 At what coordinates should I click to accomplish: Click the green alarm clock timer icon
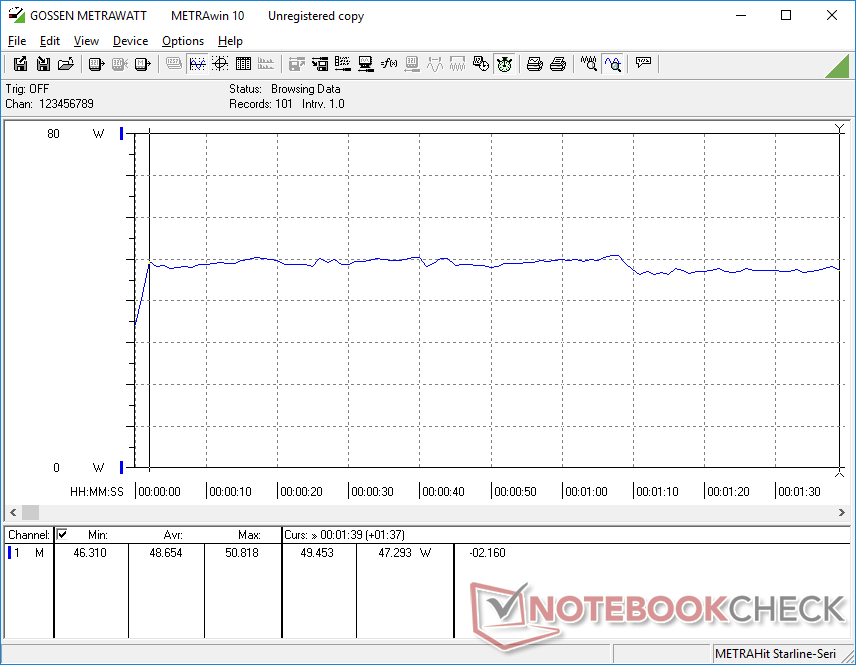[505, 64]
